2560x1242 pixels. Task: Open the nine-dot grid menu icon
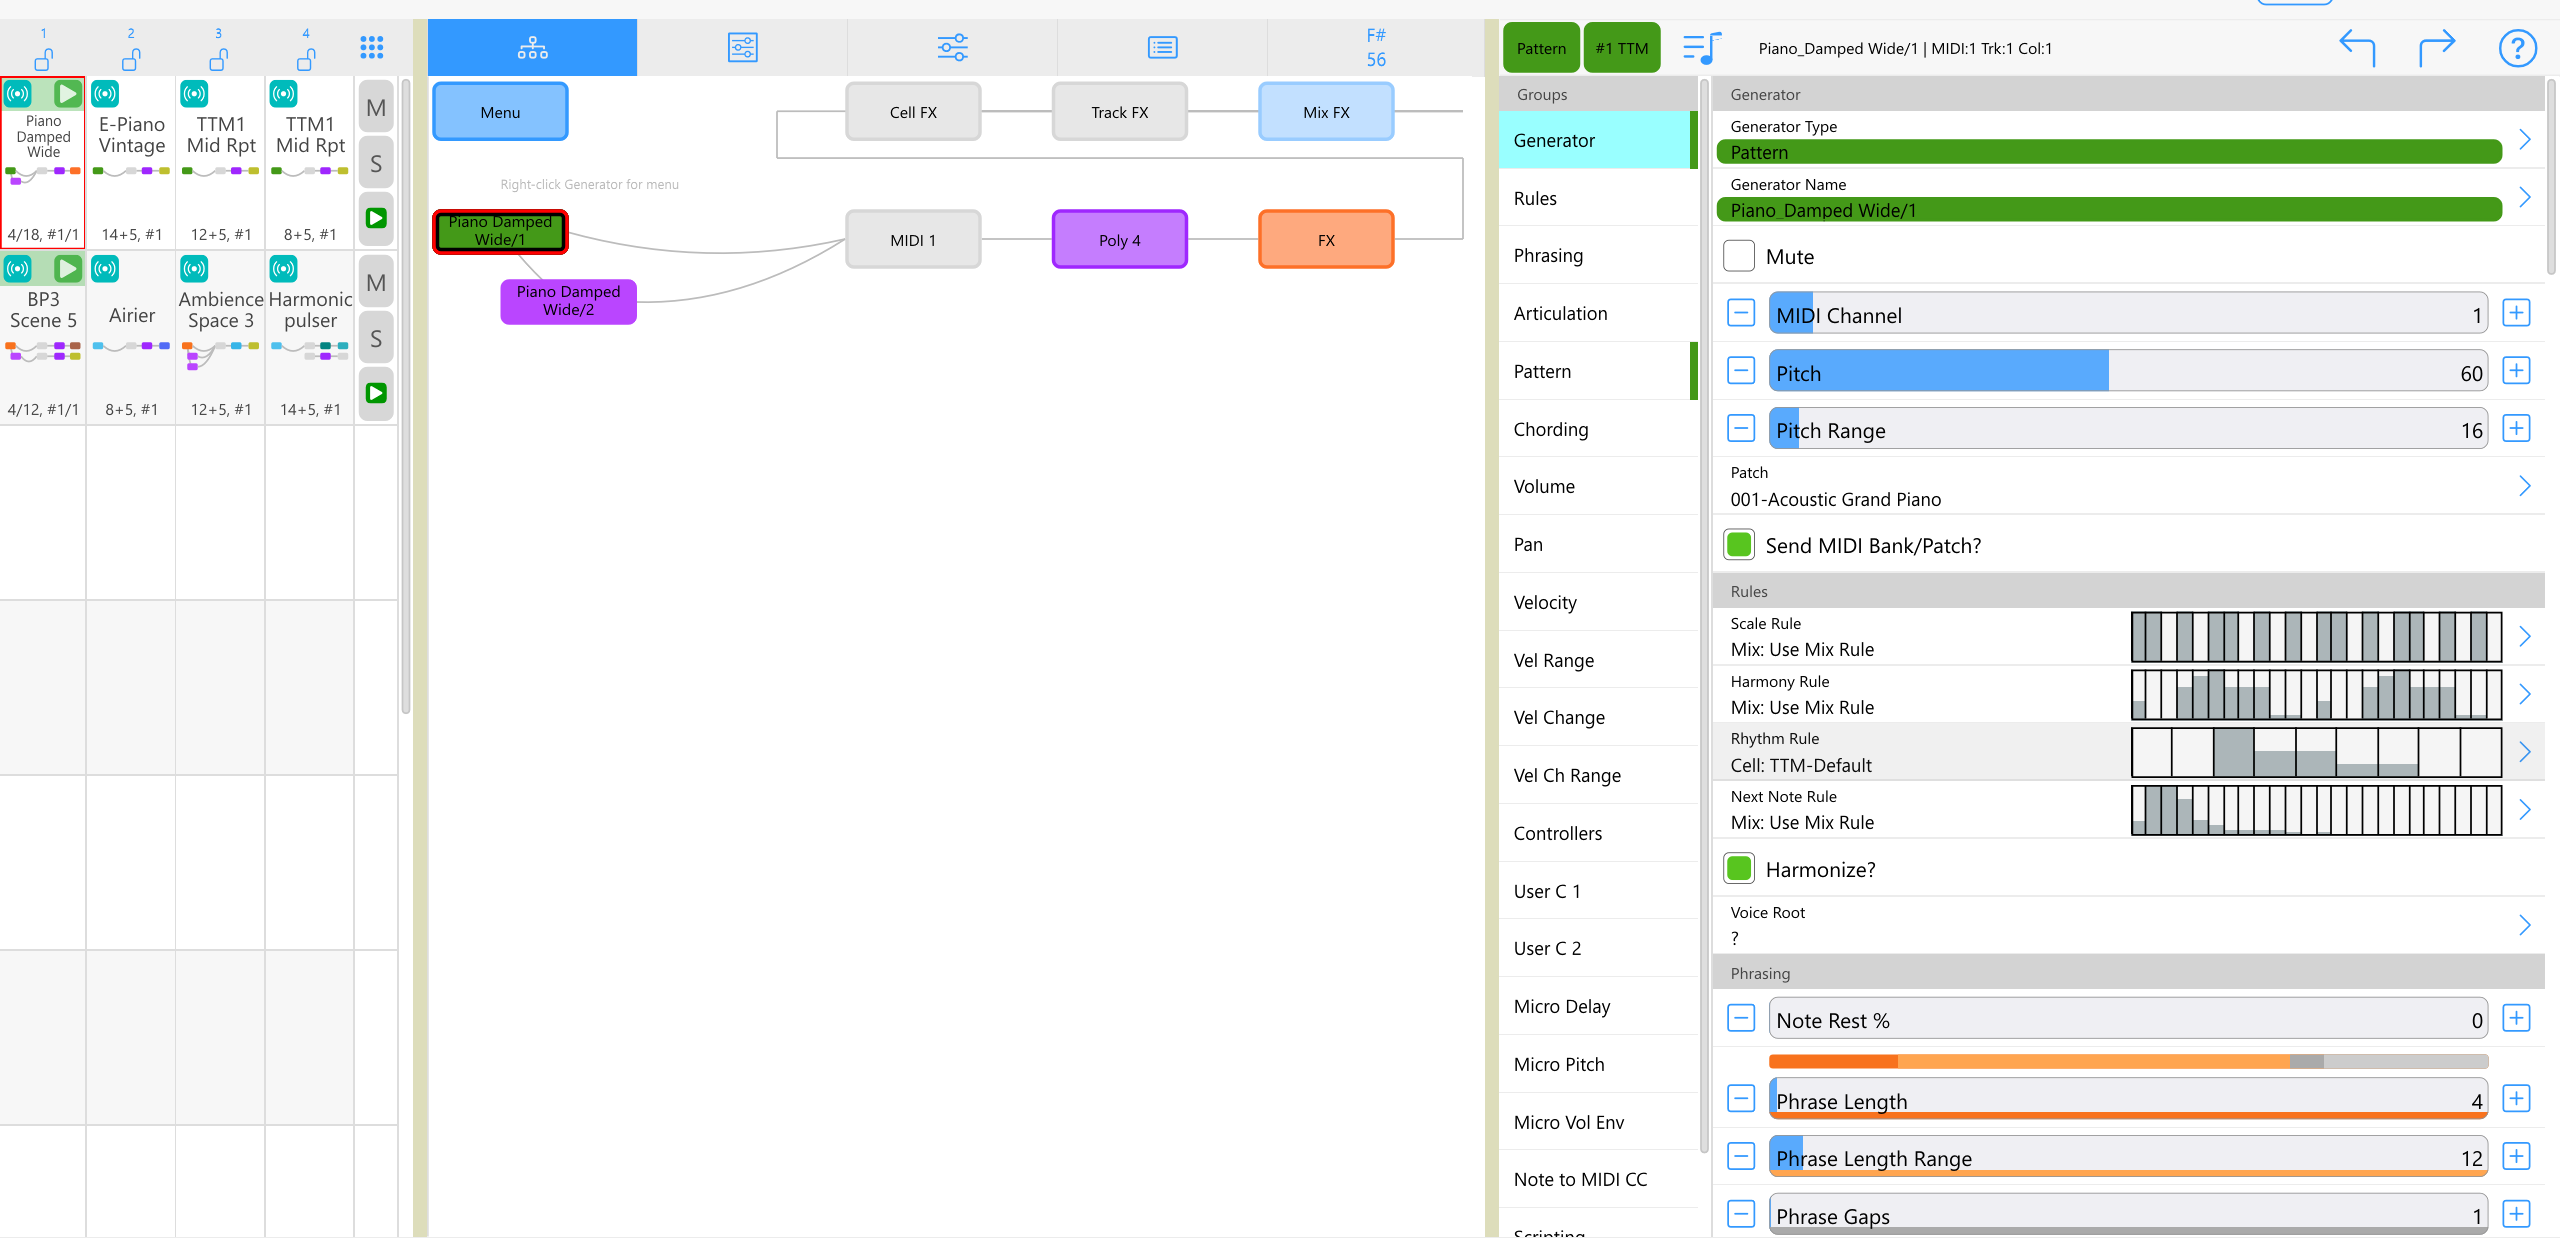[371, 47]
